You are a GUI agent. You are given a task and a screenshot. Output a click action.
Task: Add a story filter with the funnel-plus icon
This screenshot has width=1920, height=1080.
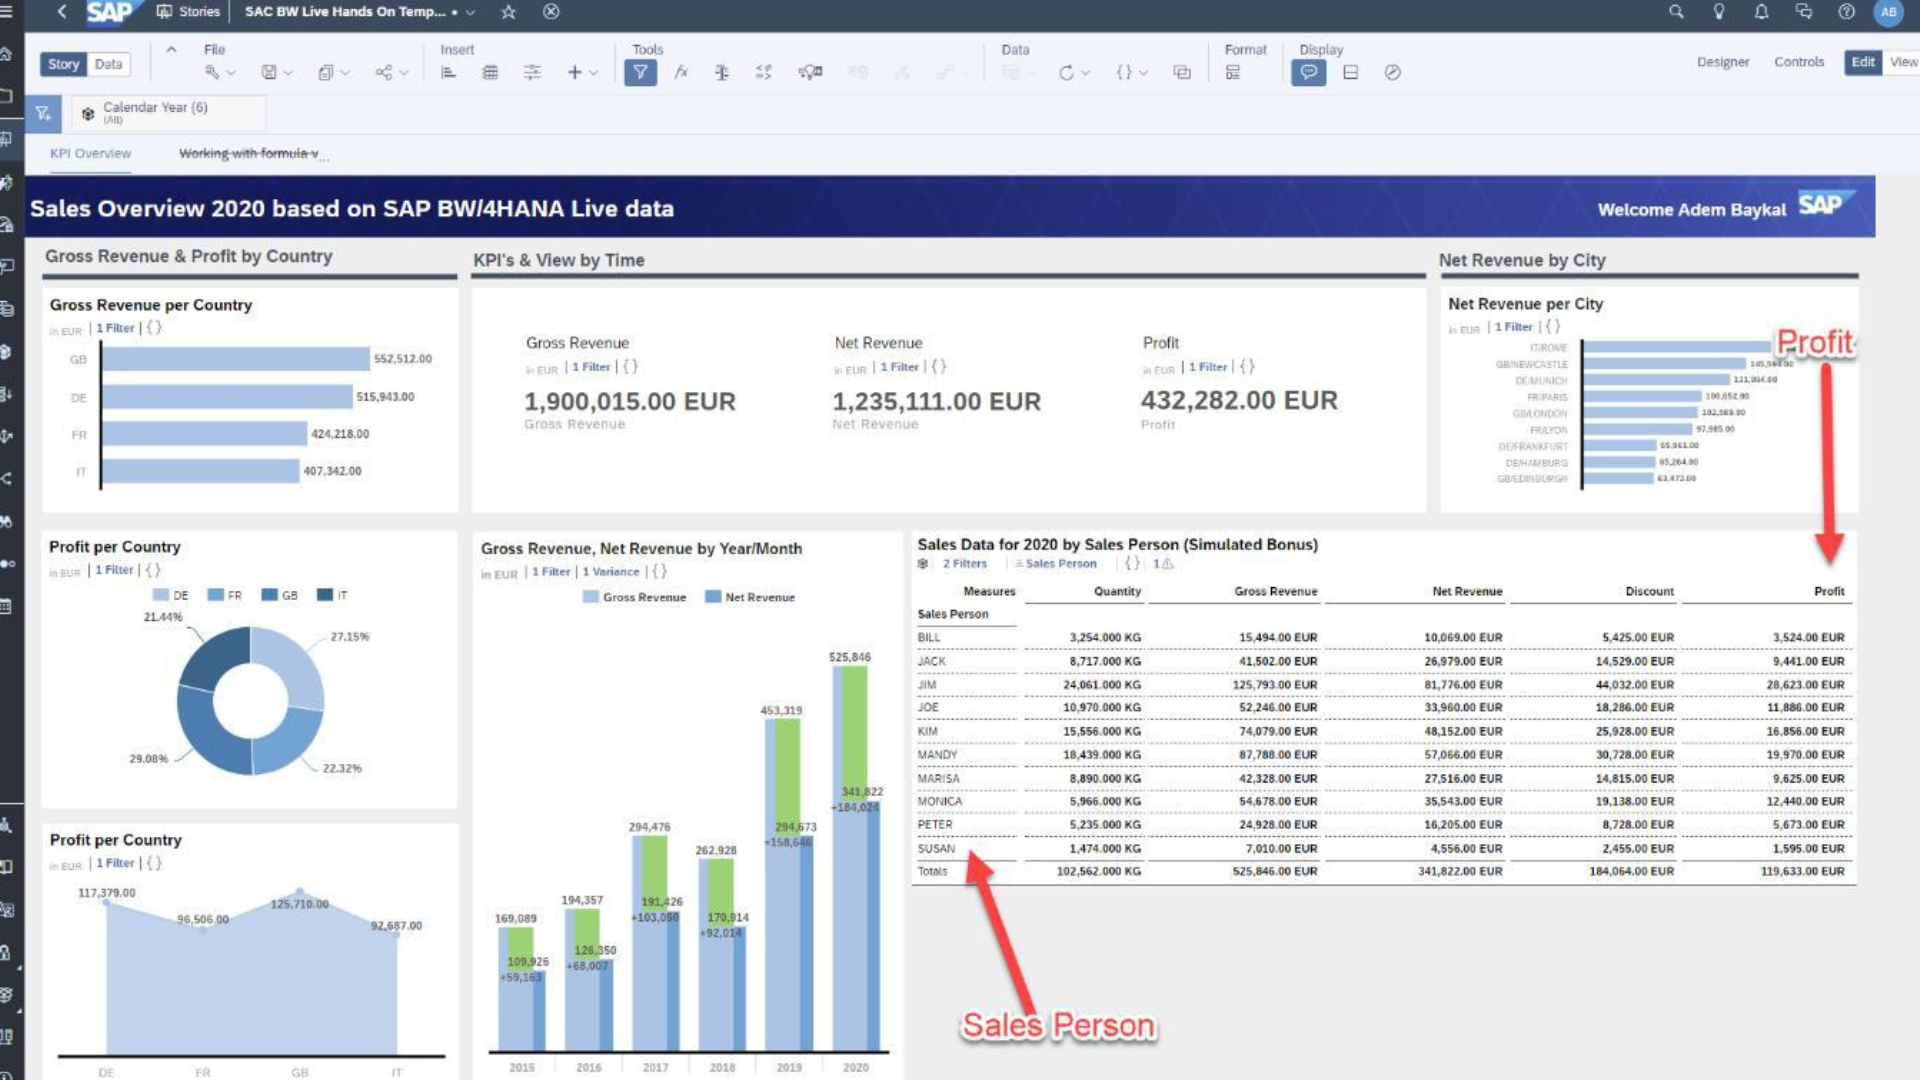[x=43, y=114]
